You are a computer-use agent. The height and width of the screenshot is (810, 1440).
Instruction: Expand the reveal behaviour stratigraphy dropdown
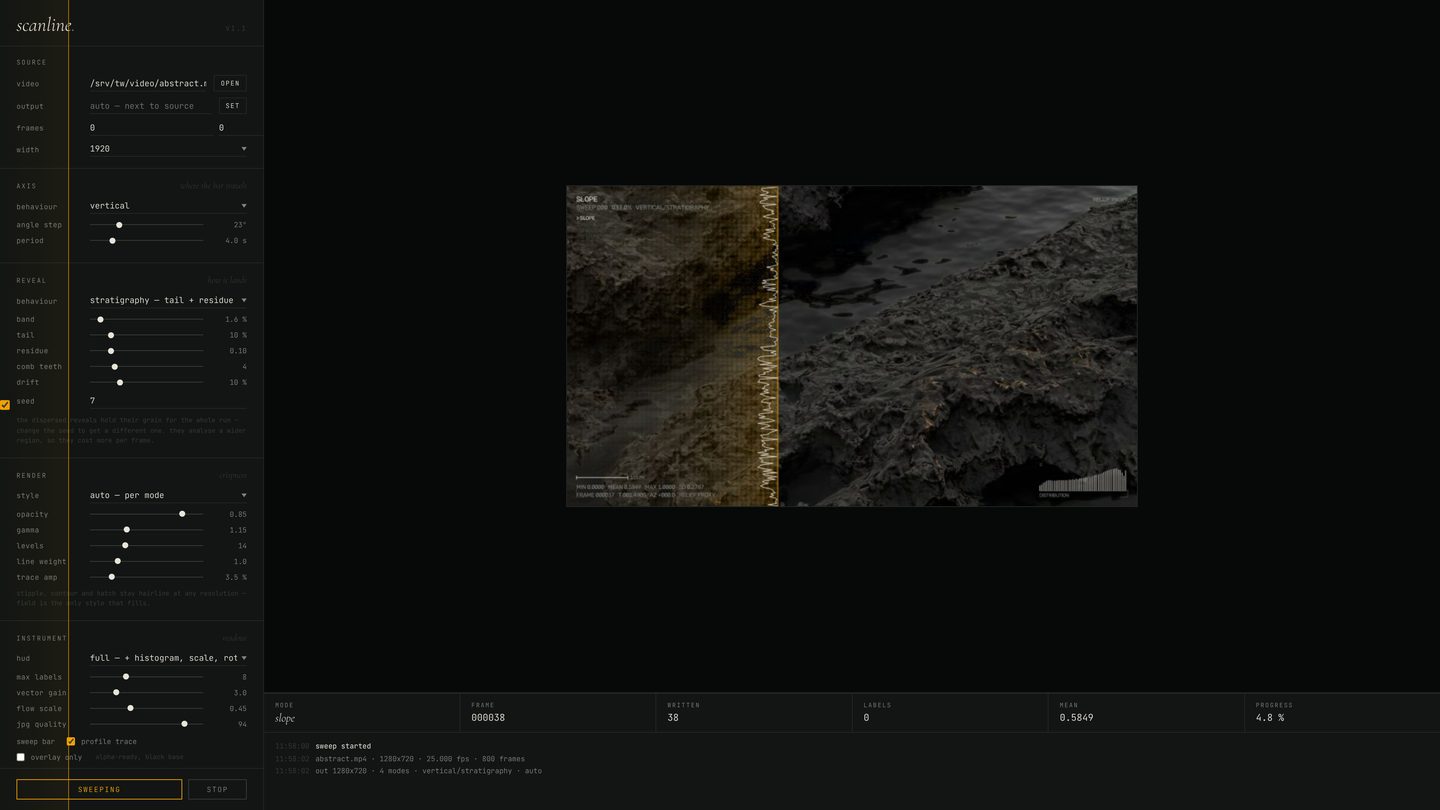tap(168, 300)
